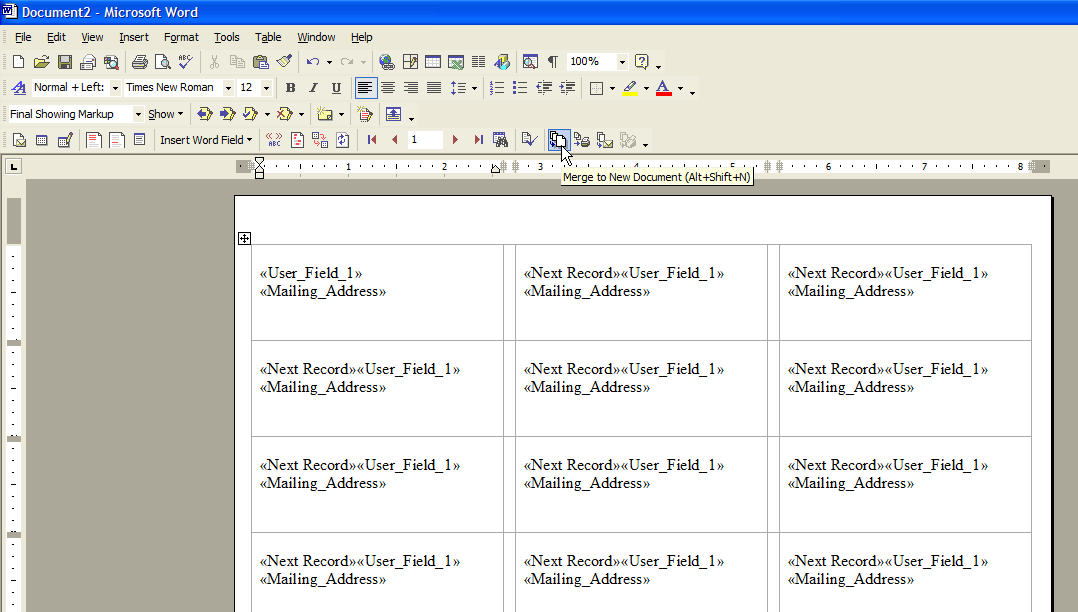Image resolution: width=1078 pixels, height=612 pixels.
Task: Apply red font color
Action: pyautogui.click(x=663, y=88)
